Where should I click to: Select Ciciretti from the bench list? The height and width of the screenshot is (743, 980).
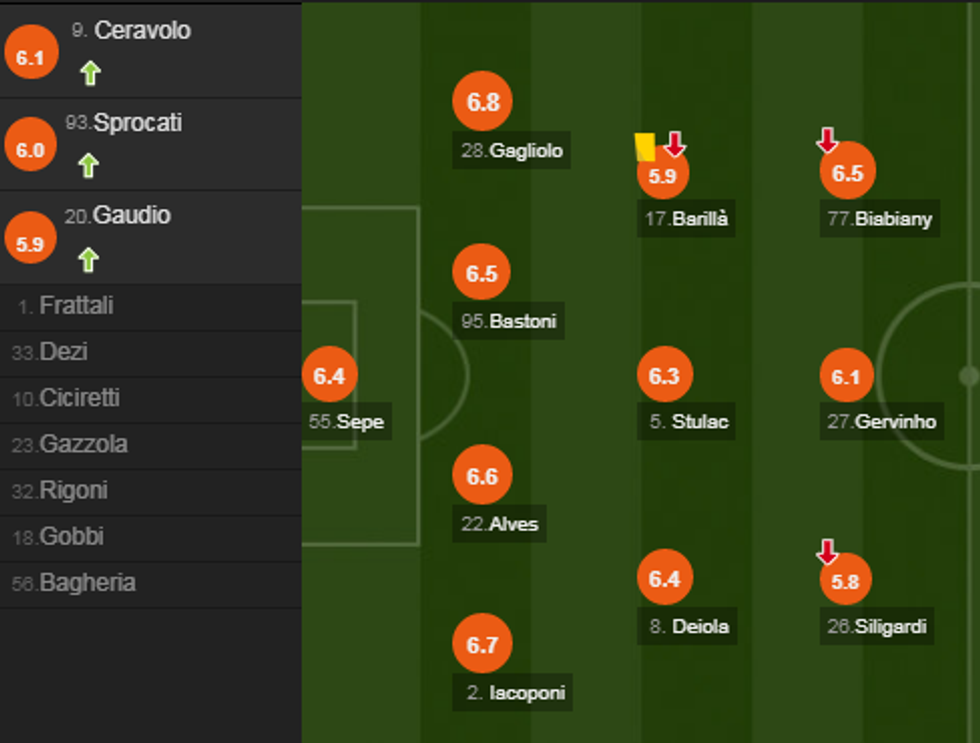coord(79,398)
